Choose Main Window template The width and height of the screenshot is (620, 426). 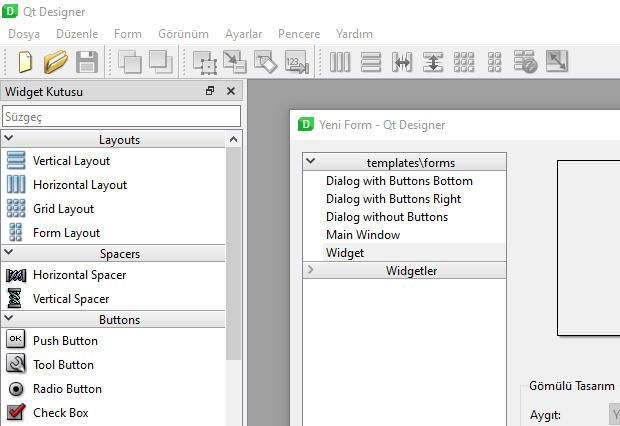tap(363, 235)
